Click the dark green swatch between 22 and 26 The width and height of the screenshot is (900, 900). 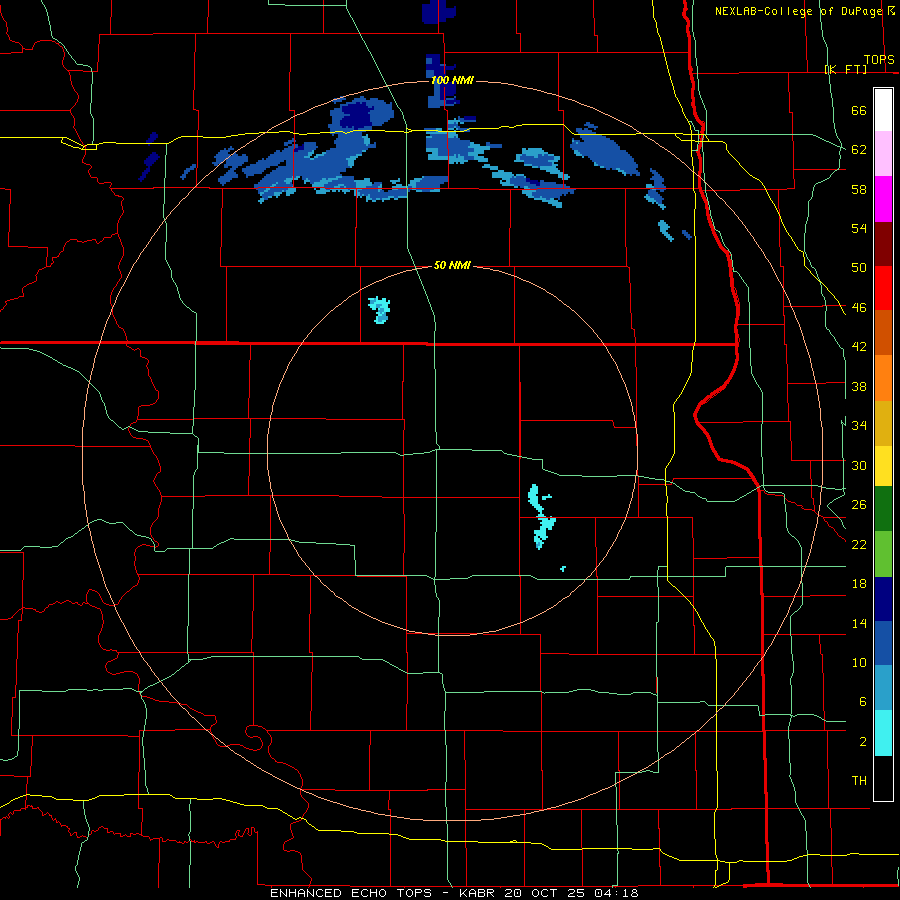(x=883, y=509)
